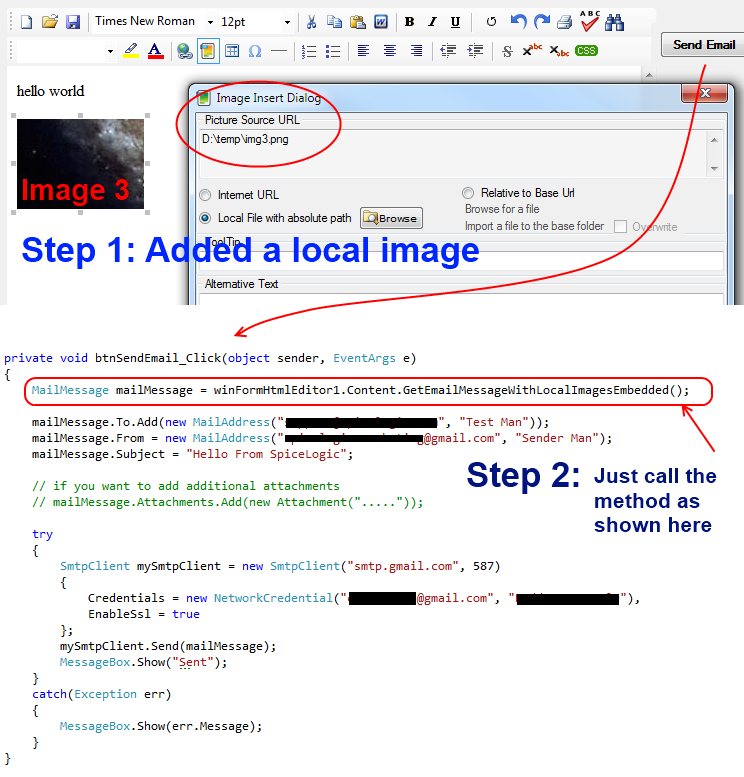Center align the text
Screen dimensions: 744x777
click(390, 51)
